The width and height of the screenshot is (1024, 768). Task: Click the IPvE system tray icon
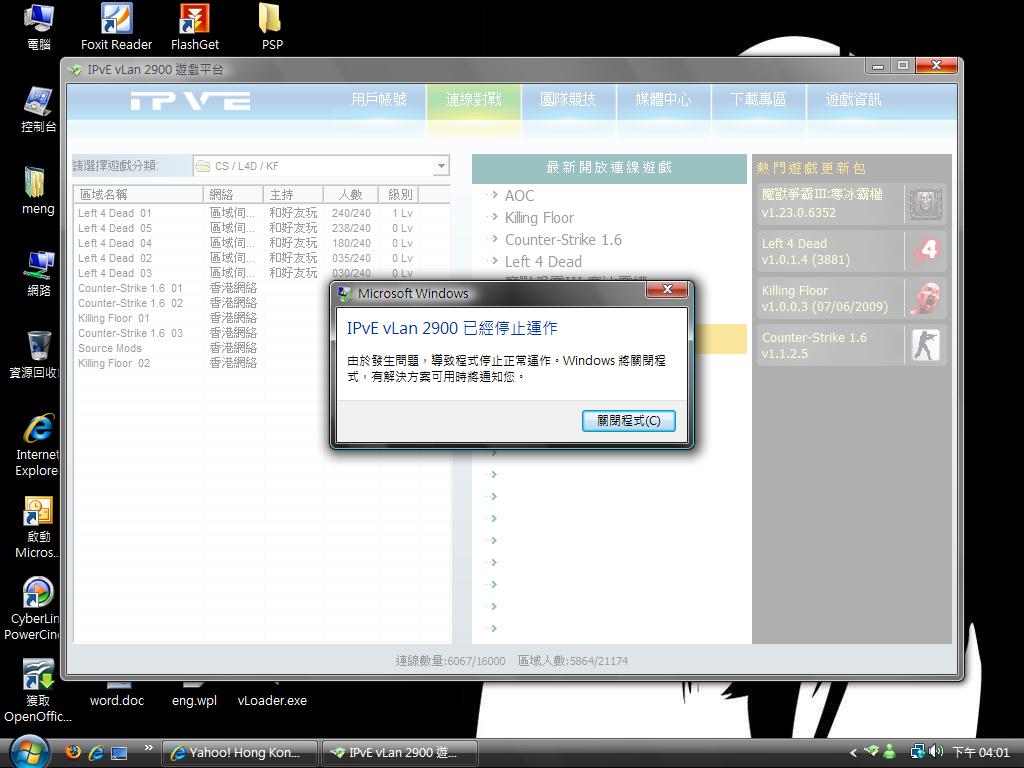871,751
